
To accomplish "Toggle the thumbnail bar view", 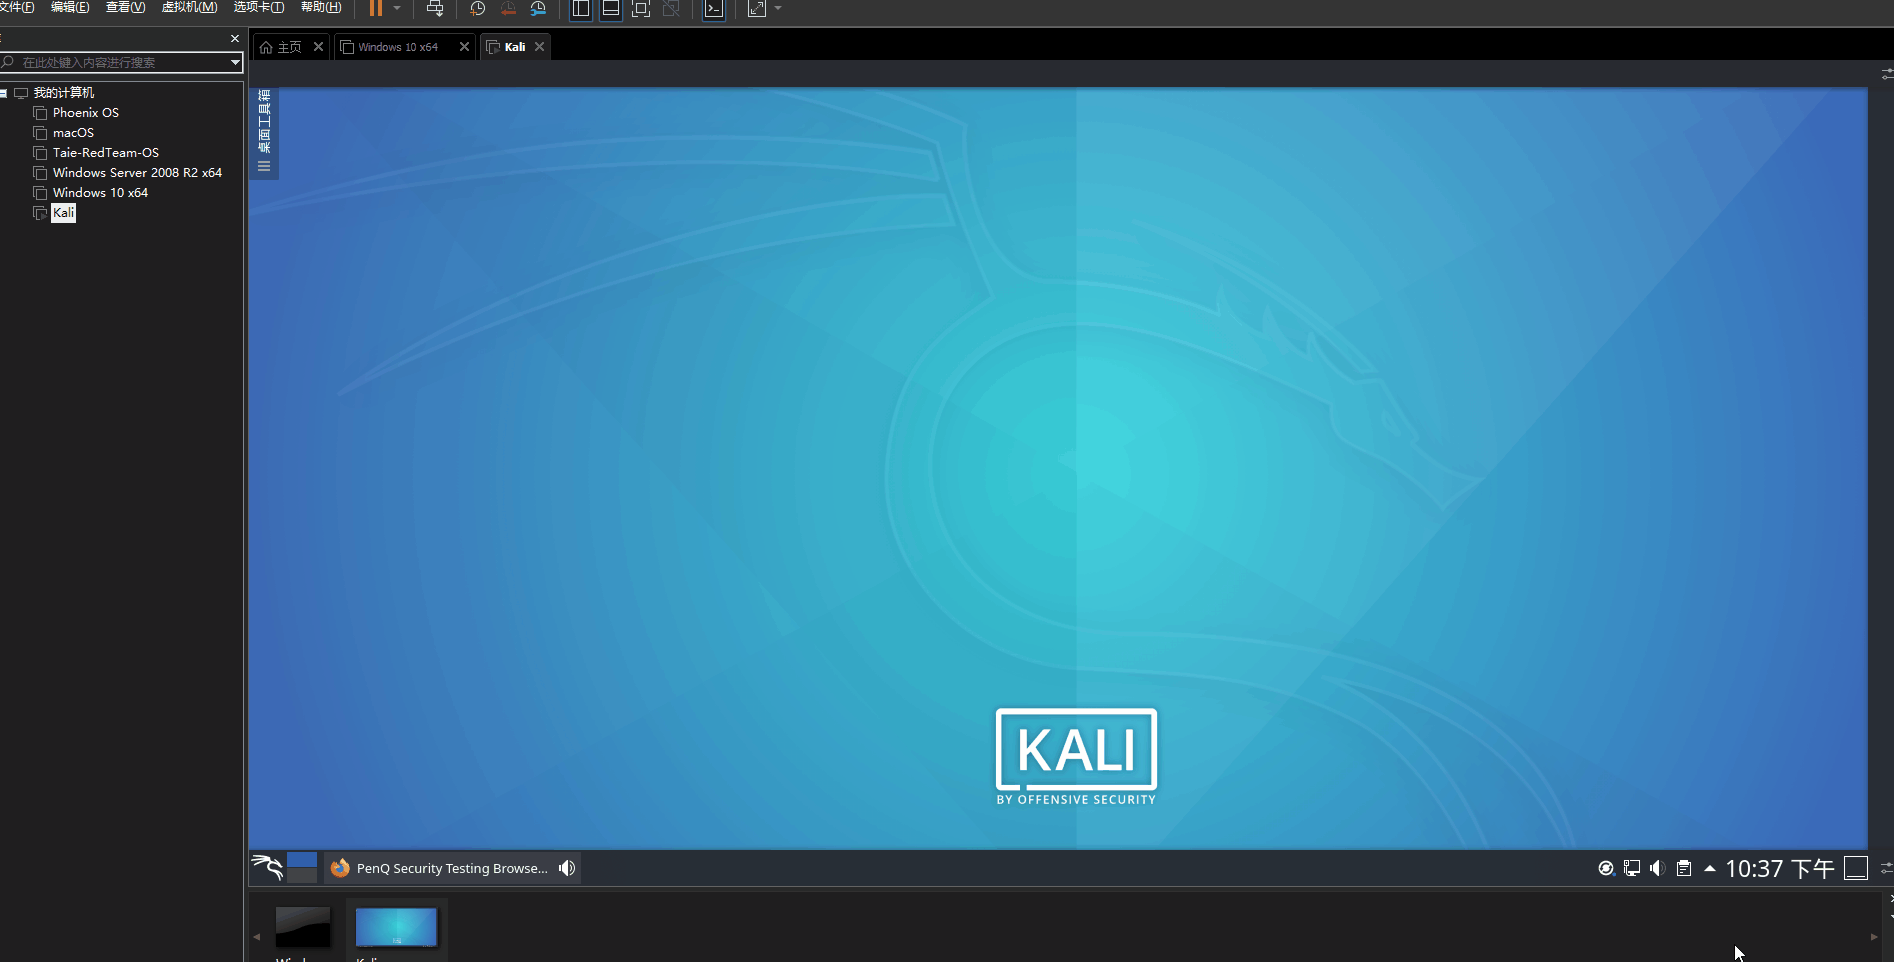I will 610,8.
